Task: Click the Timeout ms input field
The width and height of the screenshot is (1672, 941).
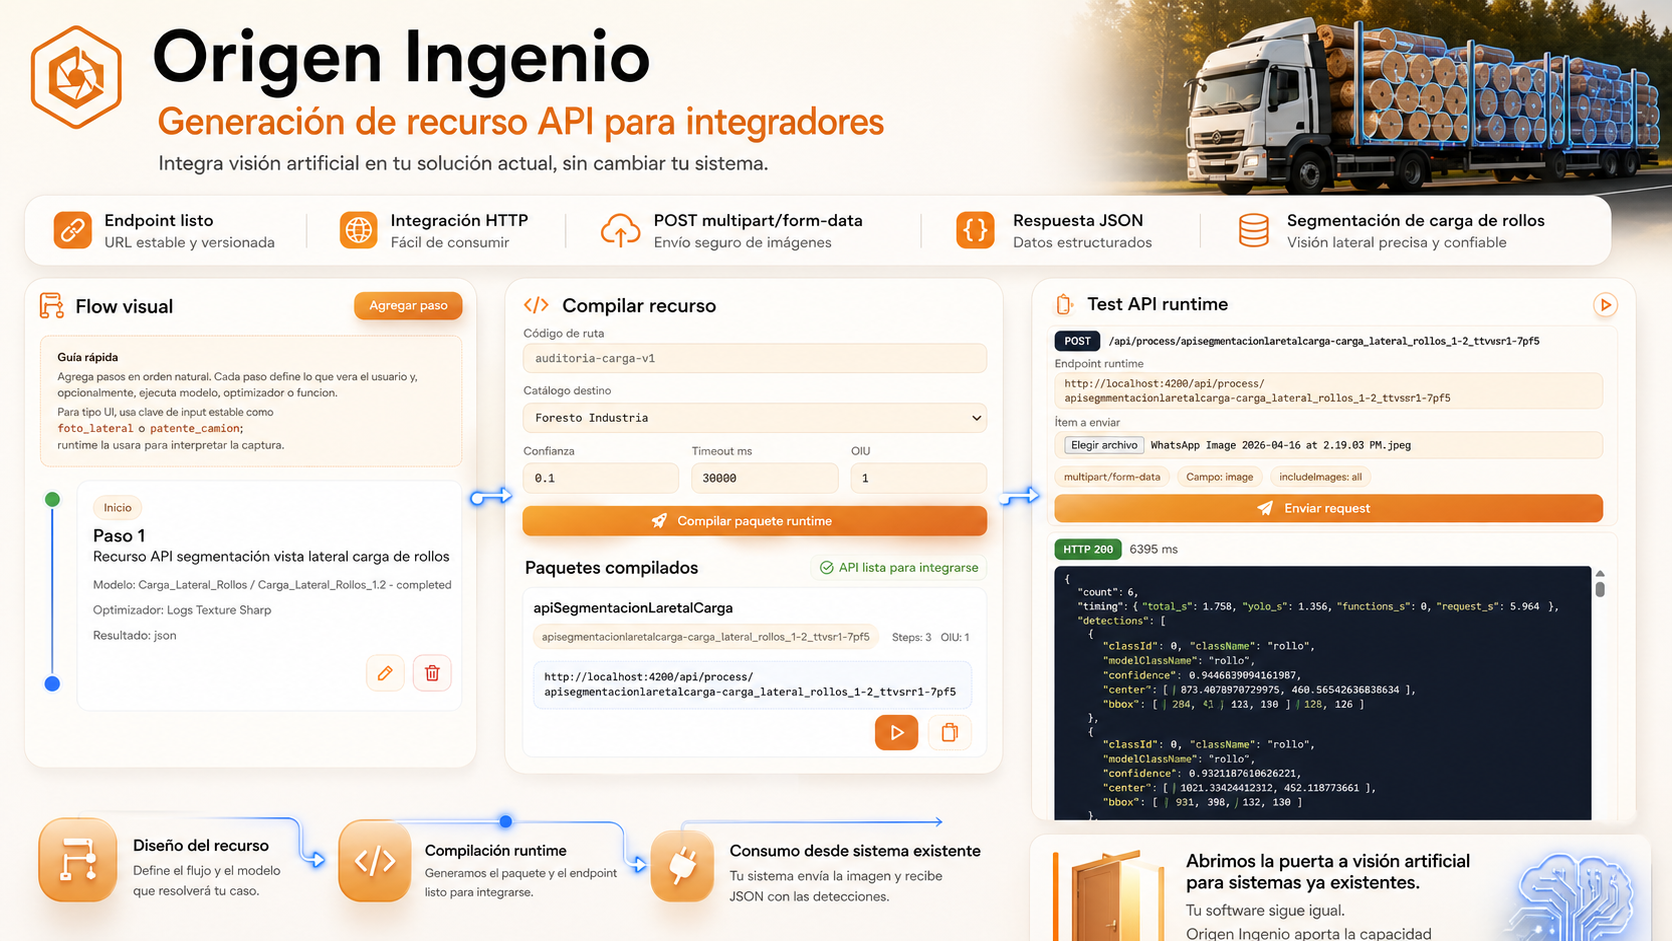Action: (764, 478)
